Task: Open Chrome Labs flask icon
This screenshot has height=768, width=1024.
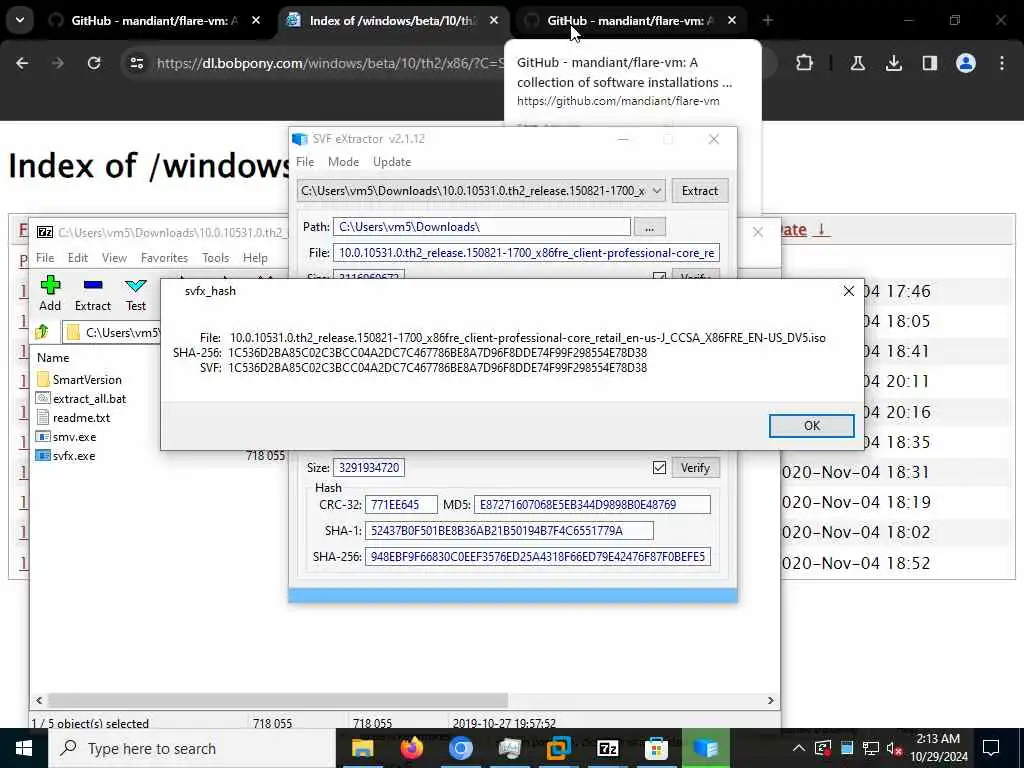Action: pos(857,63)
